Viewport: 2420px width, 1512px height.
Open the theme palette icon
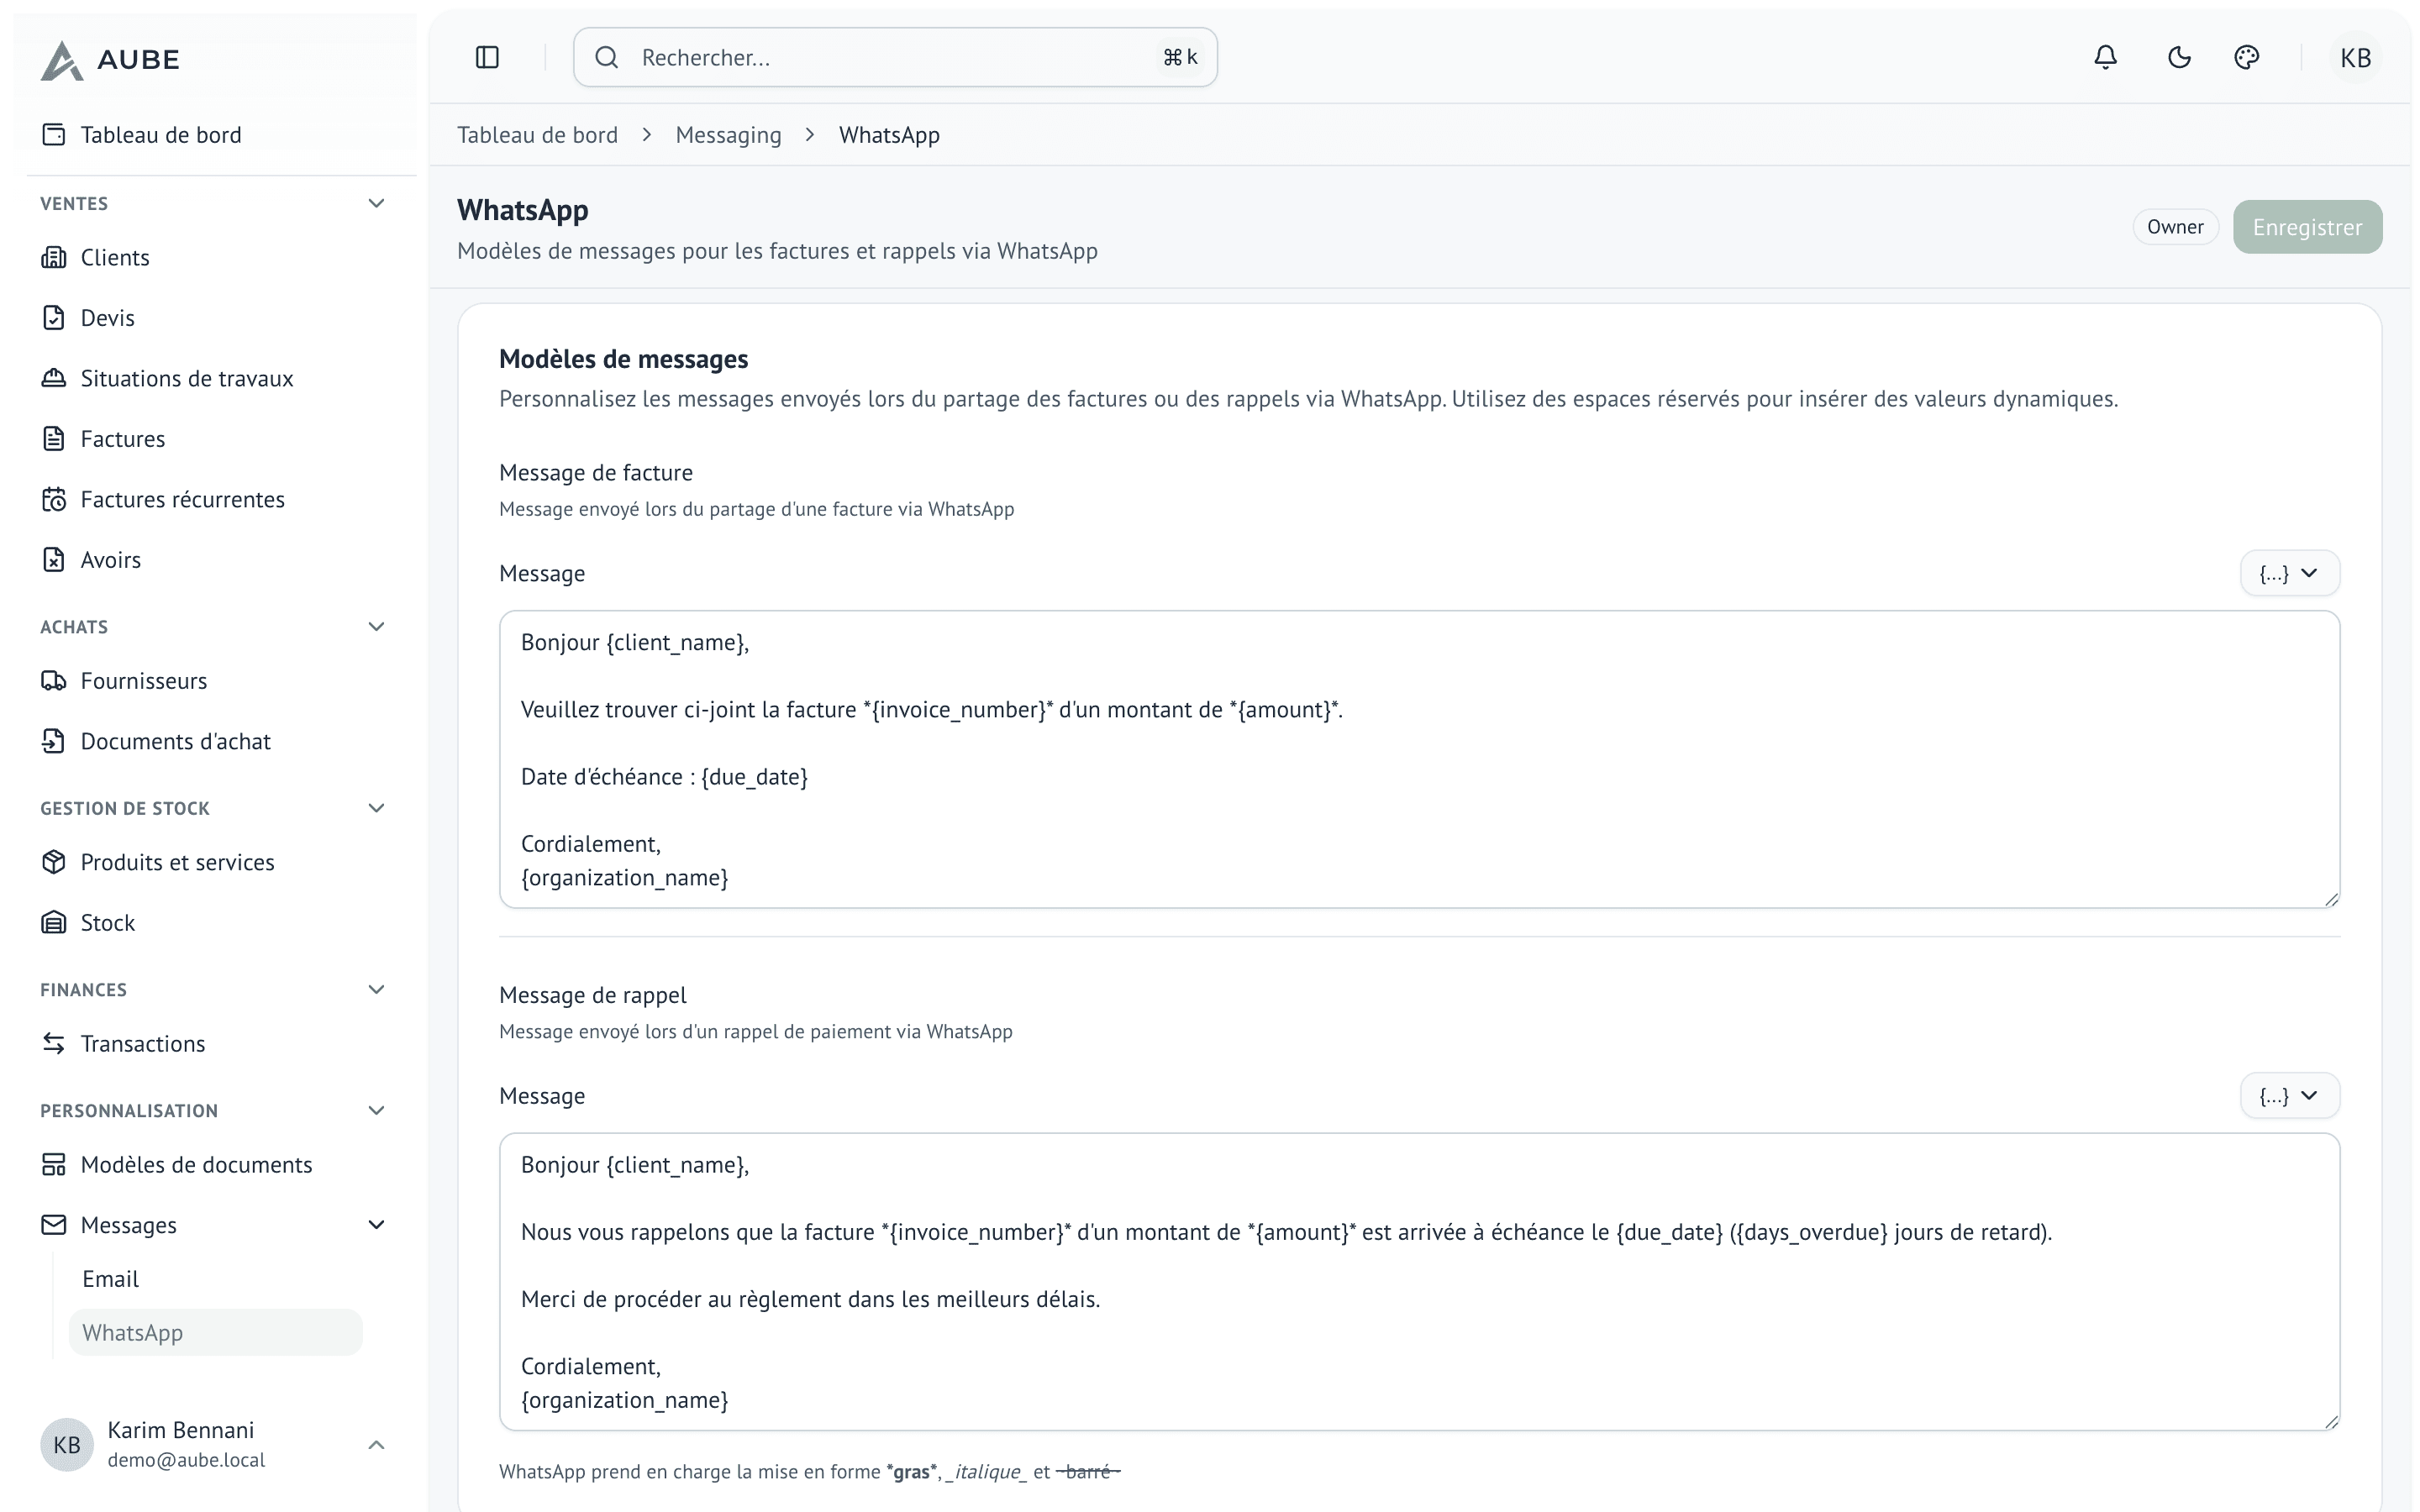coord(2246,57)
